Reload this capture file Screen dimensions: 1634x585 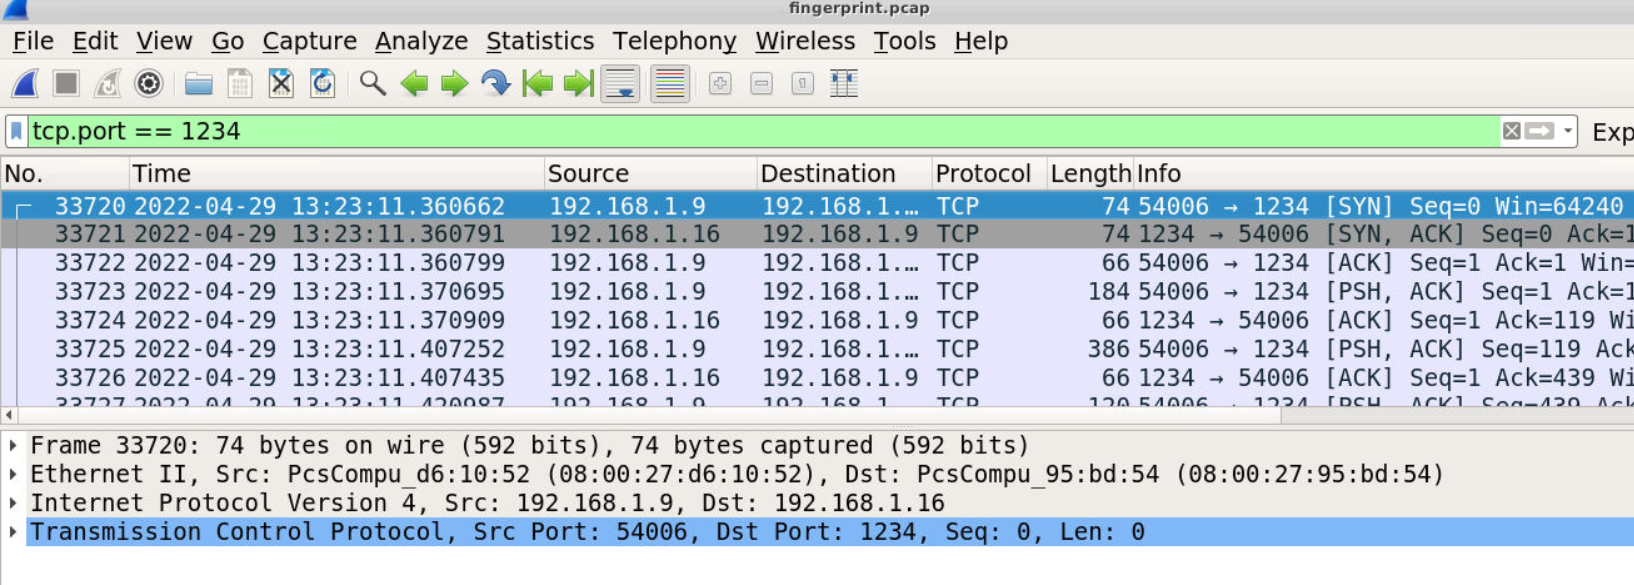click(322, 84)
